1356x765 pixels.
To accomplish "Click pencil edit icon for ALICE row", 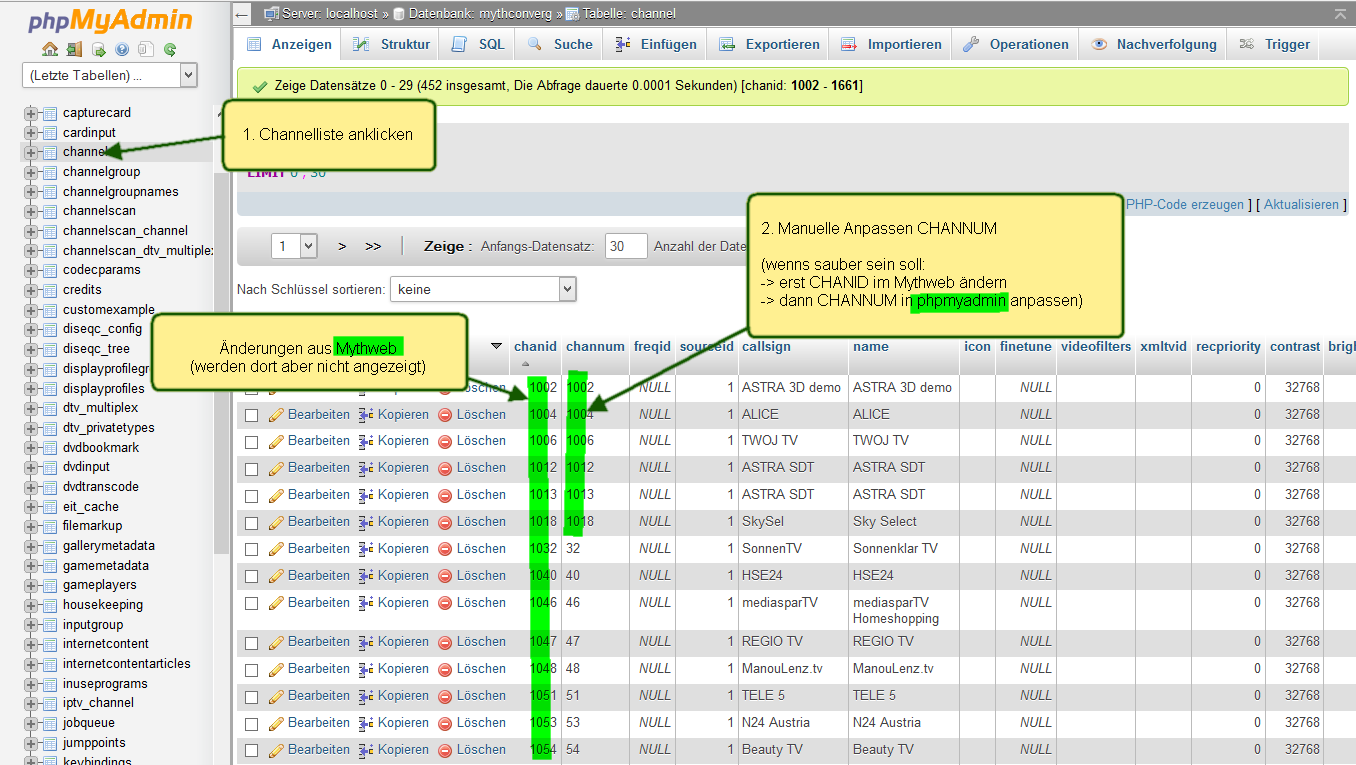I will [277, 414].
